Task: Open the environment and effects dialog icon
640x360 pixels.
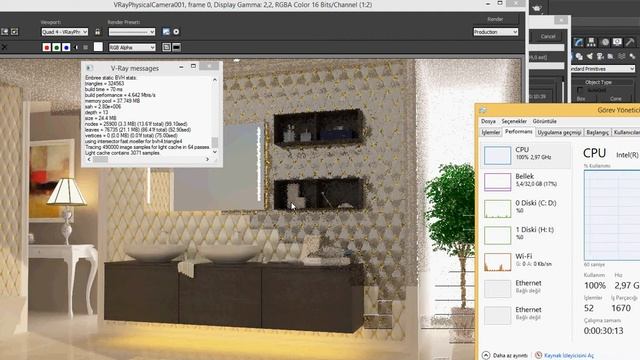Action: click(x=176, y=31)
